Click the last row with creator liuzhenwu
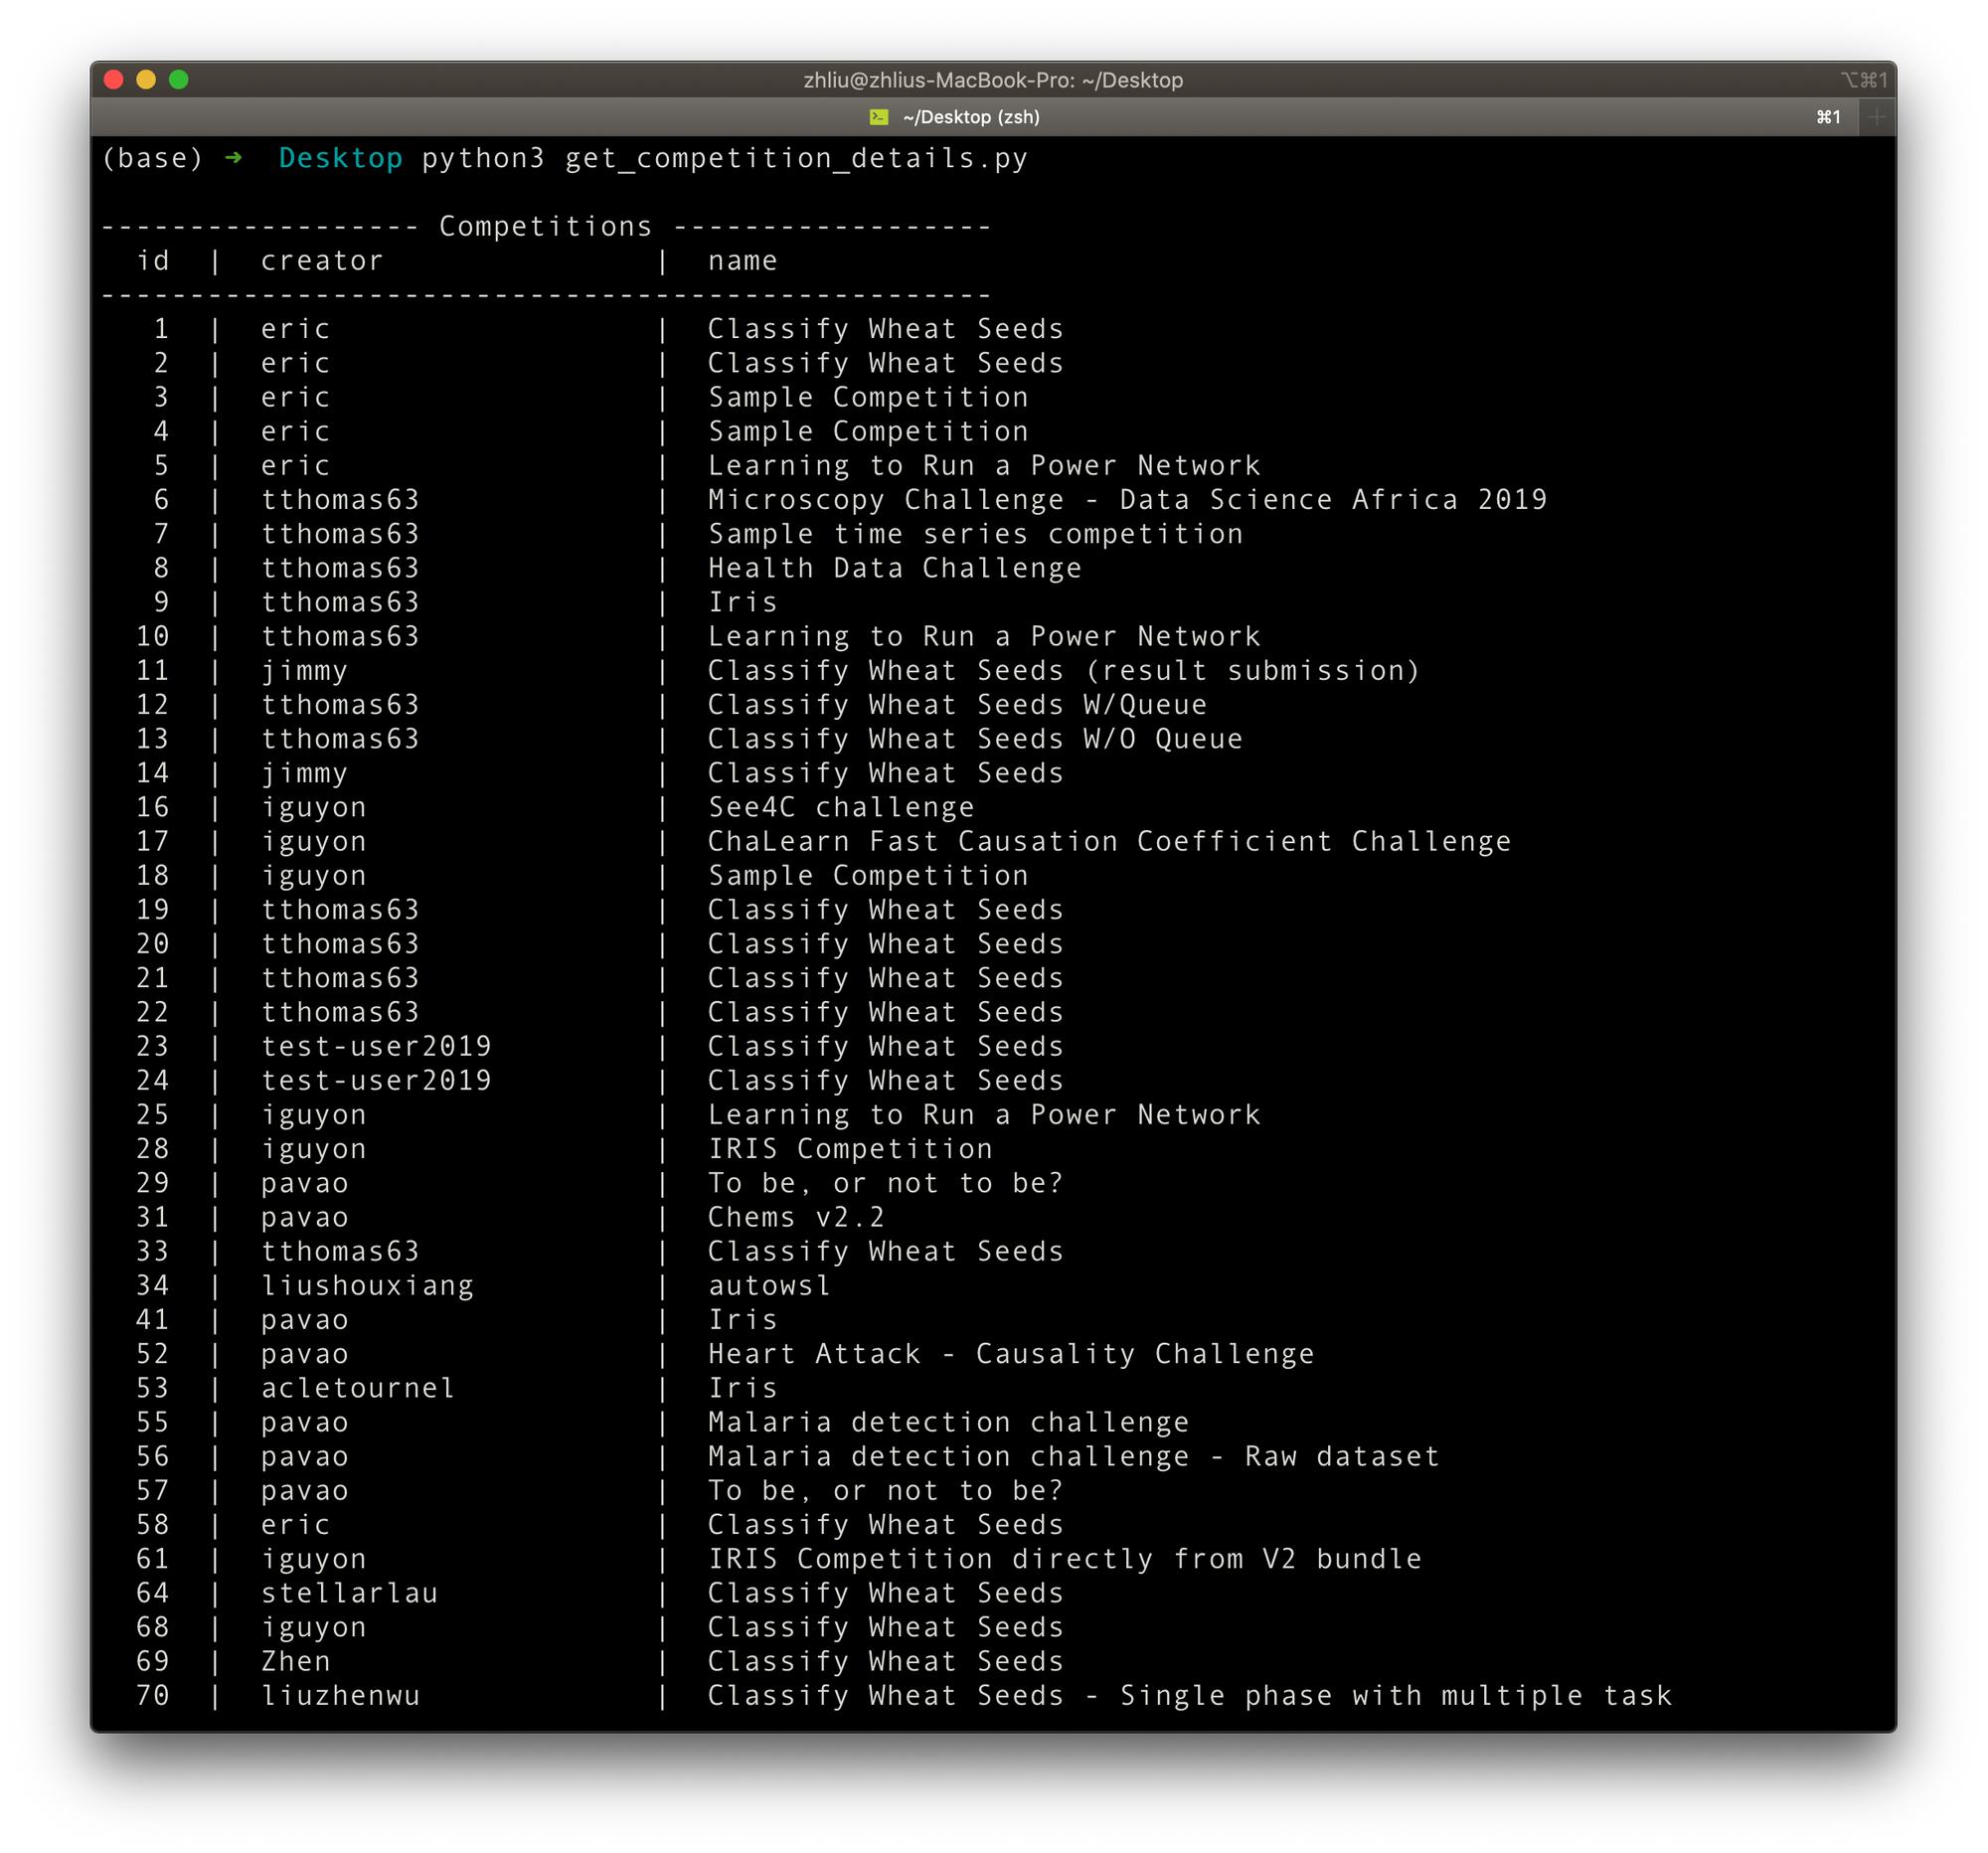This screenshot has height=1853, width=1988. [x=340, y=1696]
